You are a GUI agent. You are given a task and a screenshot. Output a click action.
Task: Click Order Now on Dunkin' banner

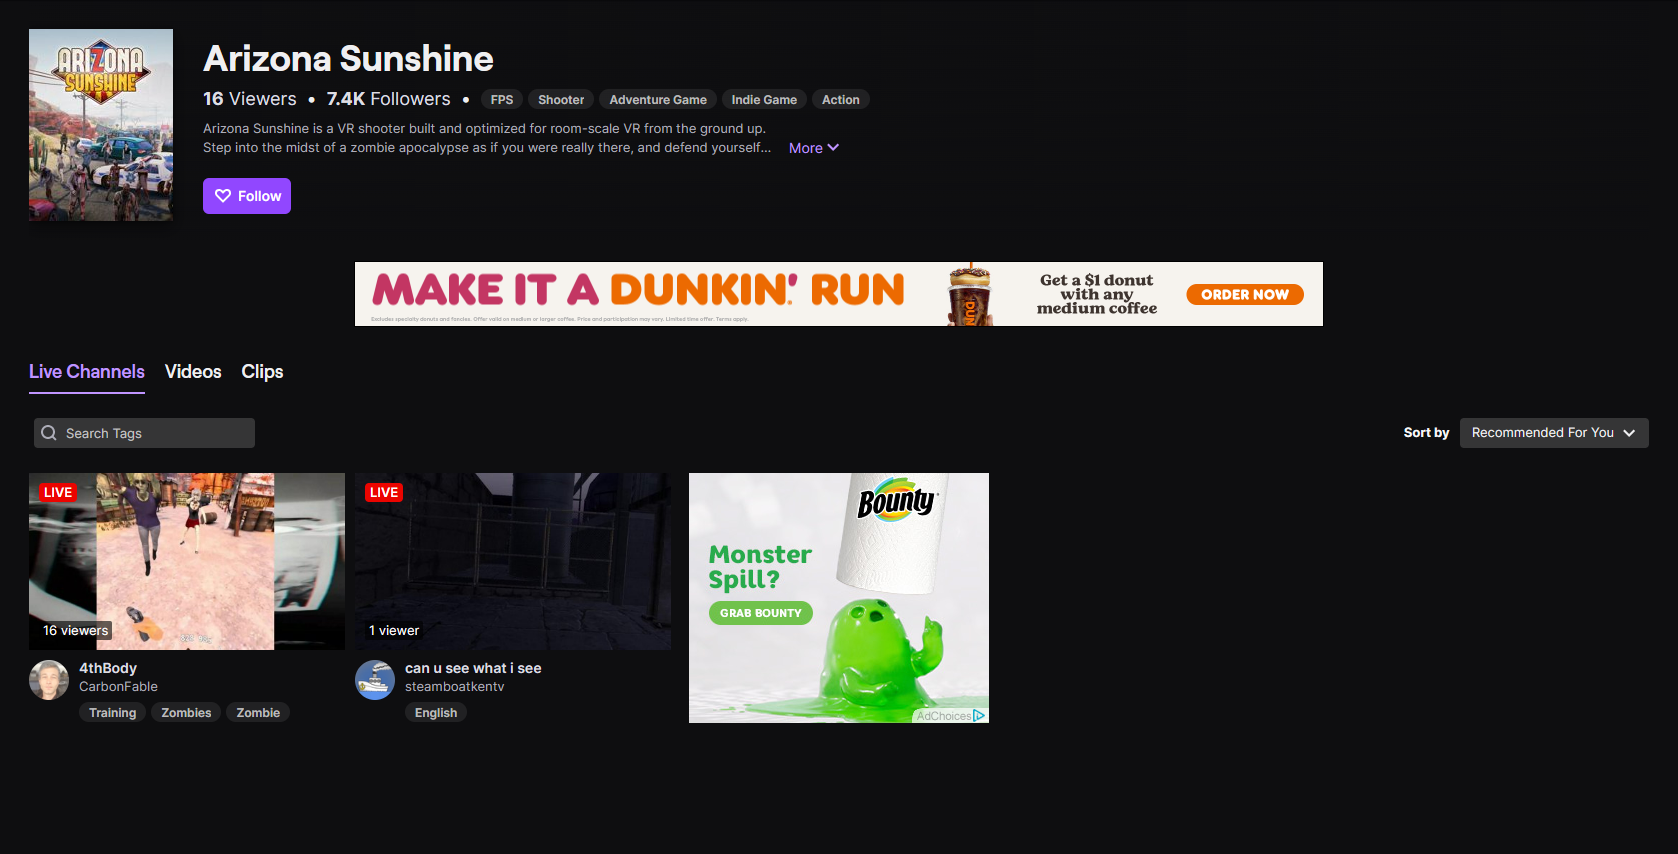[x=1244, y=295]
